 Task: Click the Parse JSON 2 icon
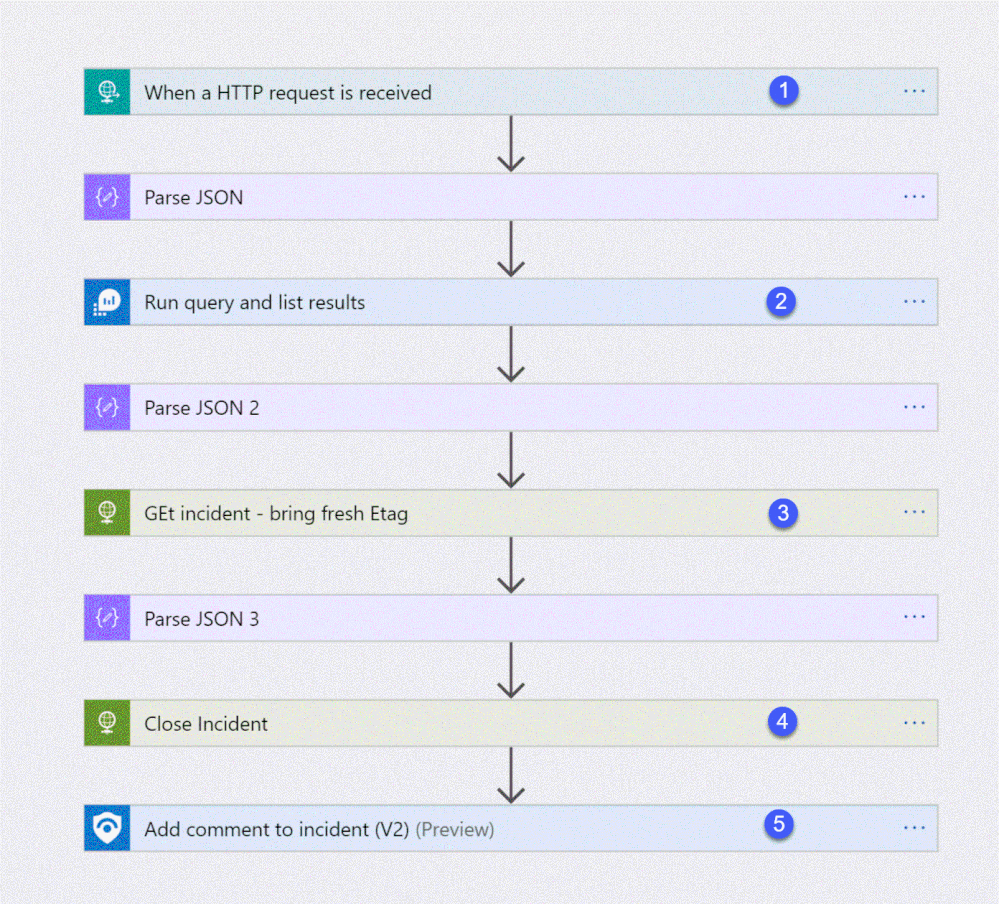(107, 407)
